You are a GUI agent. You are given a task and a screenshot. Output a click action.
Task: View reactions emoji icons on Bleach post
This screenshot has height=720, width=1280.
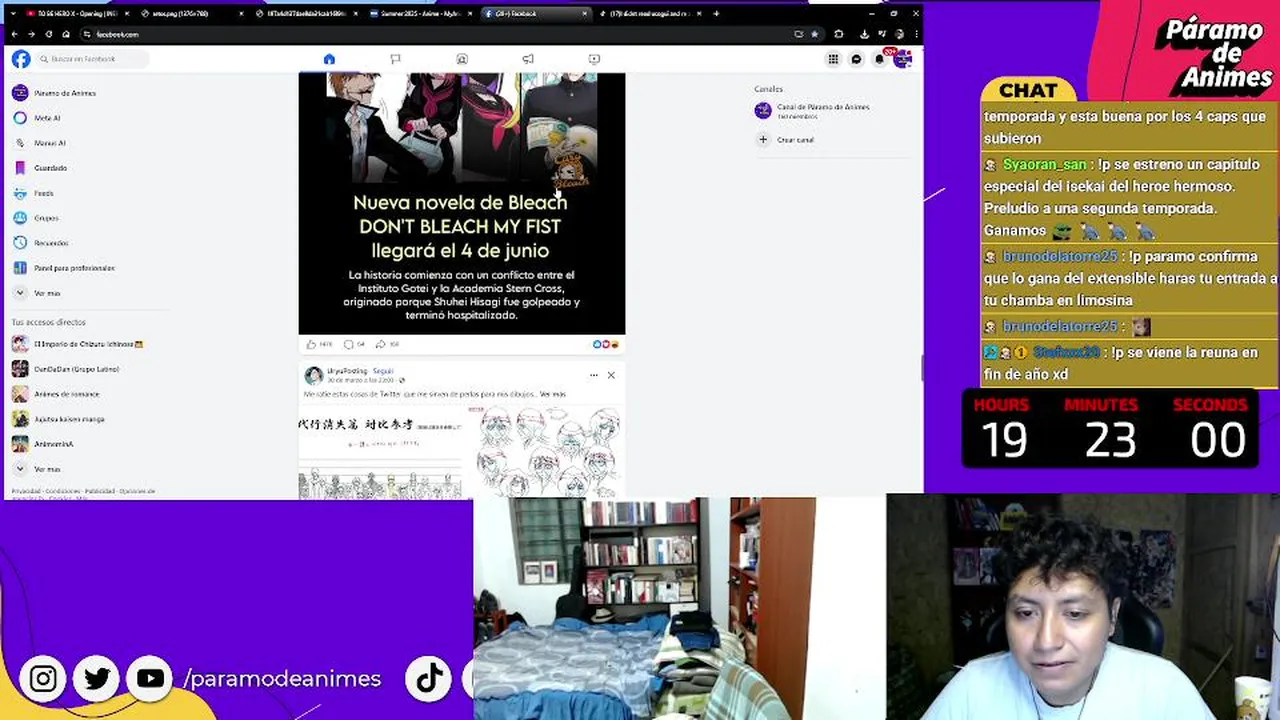(x=606, y=344)
